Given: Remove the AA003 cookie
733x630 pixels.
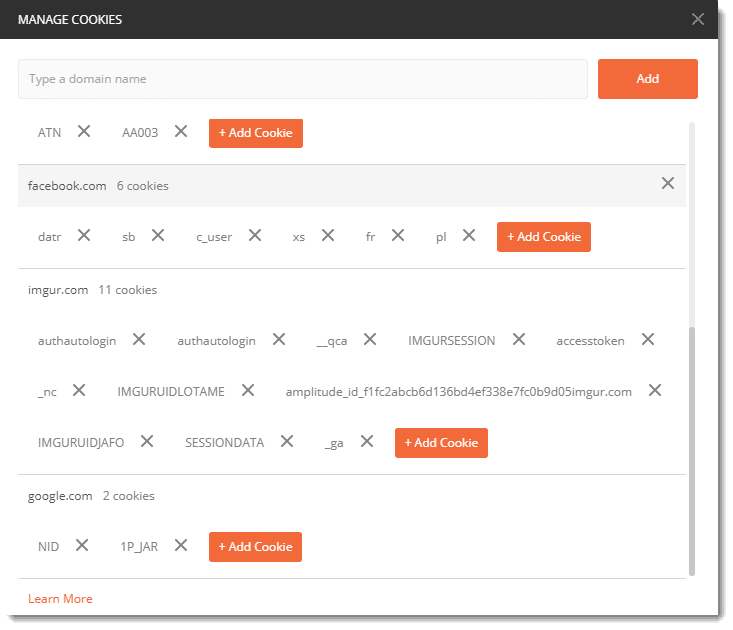Looking at the screenshot, I should [x=181, y=131].
